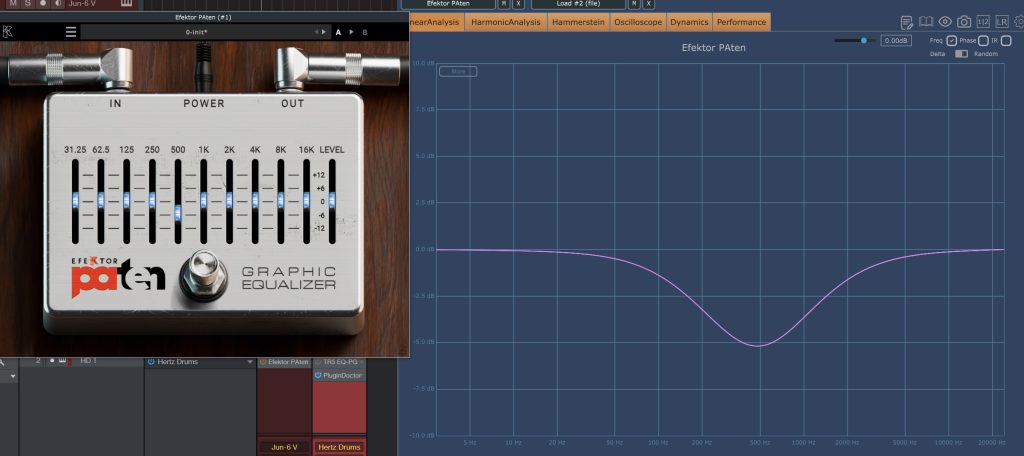
Task: Click the Hertz Drums power icon
Action: pos(150,361)
